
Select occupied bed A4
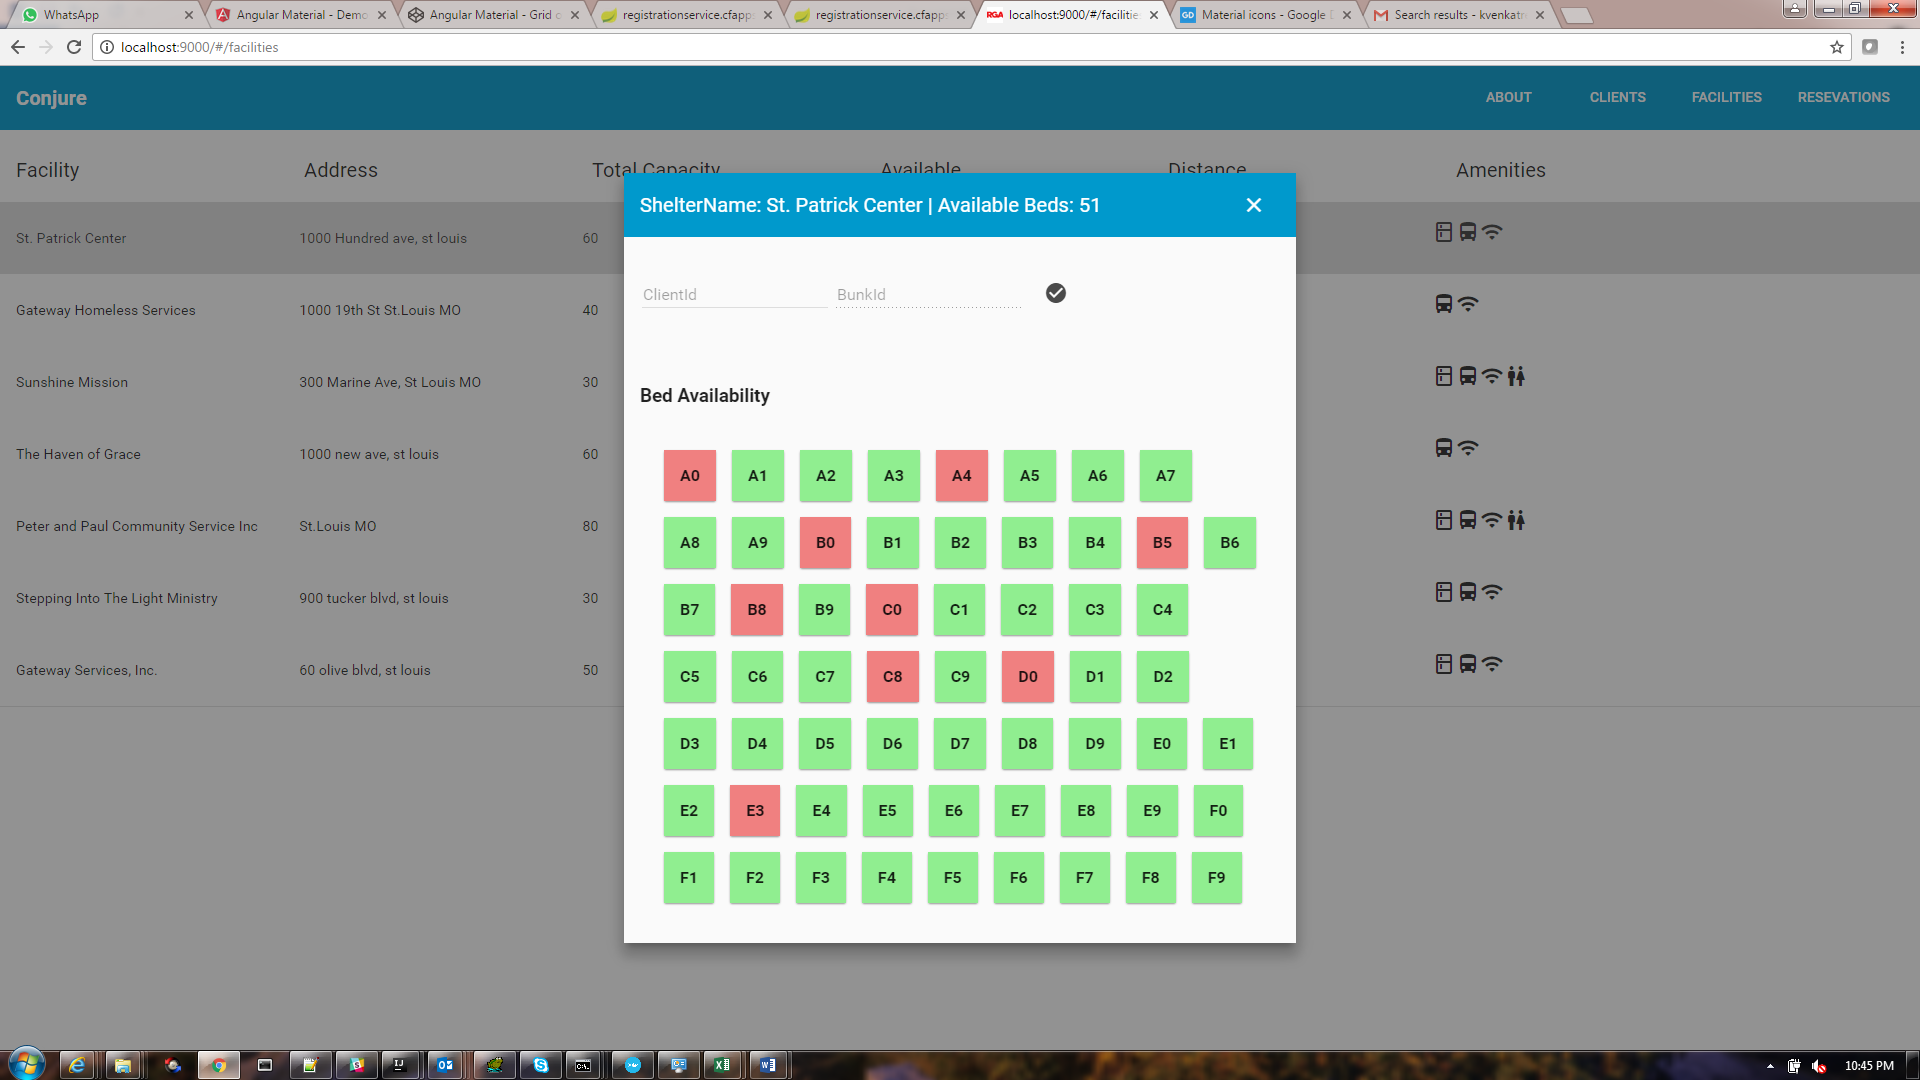[961, 476]
